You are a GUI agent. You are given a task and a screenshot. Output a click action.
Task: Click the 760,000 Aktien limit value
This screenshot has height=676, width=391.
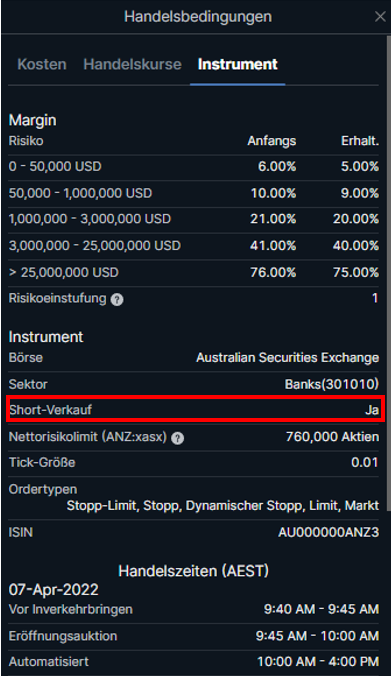click(x=332, y=437)
